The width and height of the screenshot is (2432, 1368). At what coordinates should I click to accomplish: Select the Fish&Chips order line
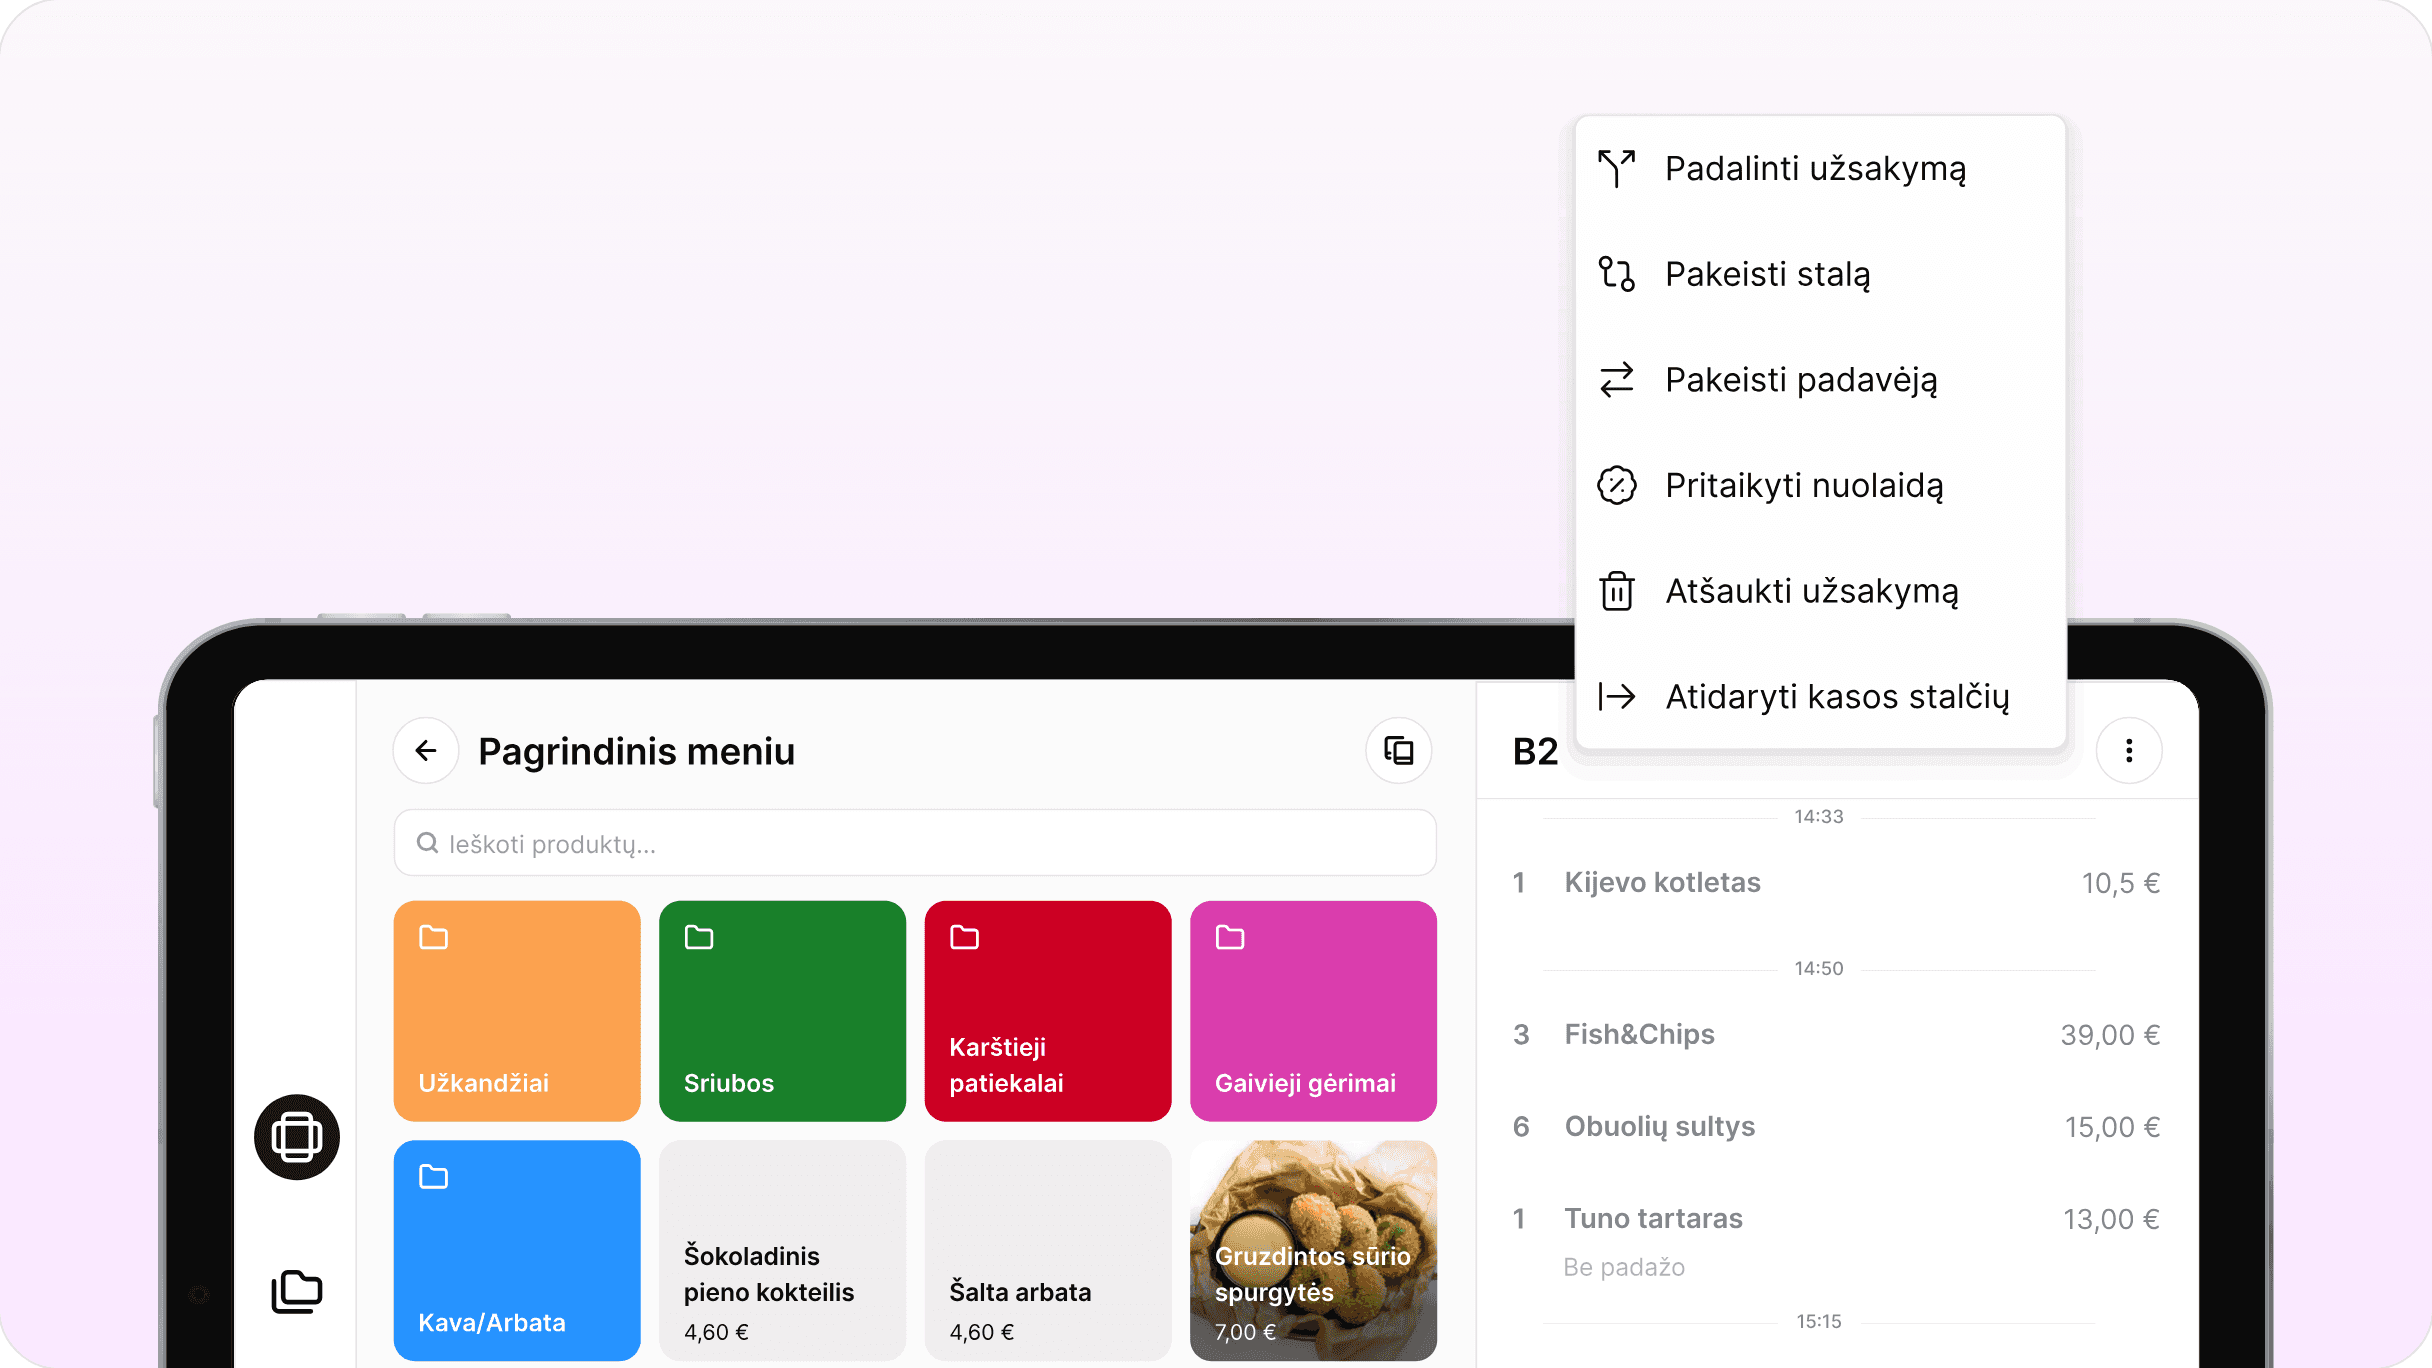pos(1837,1035)
